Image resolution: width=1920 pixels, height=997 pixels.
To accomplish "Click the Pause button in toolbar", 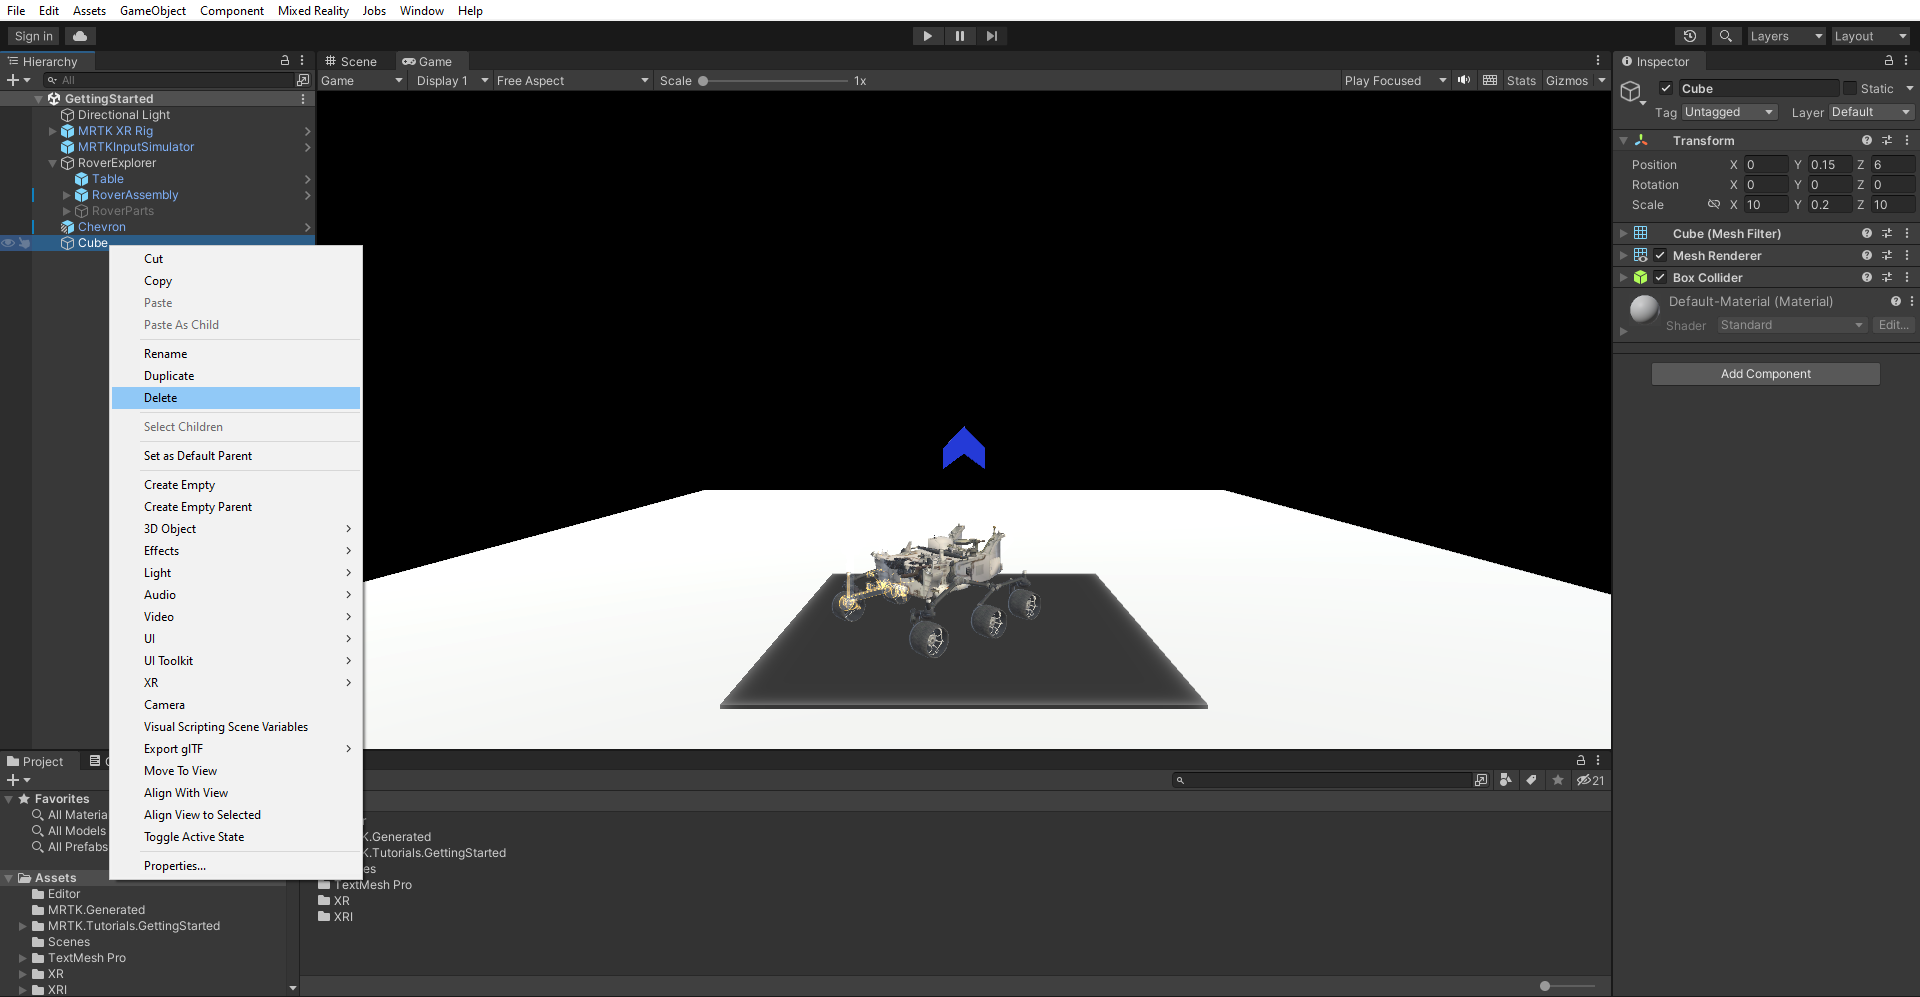I will click(959, 36).
